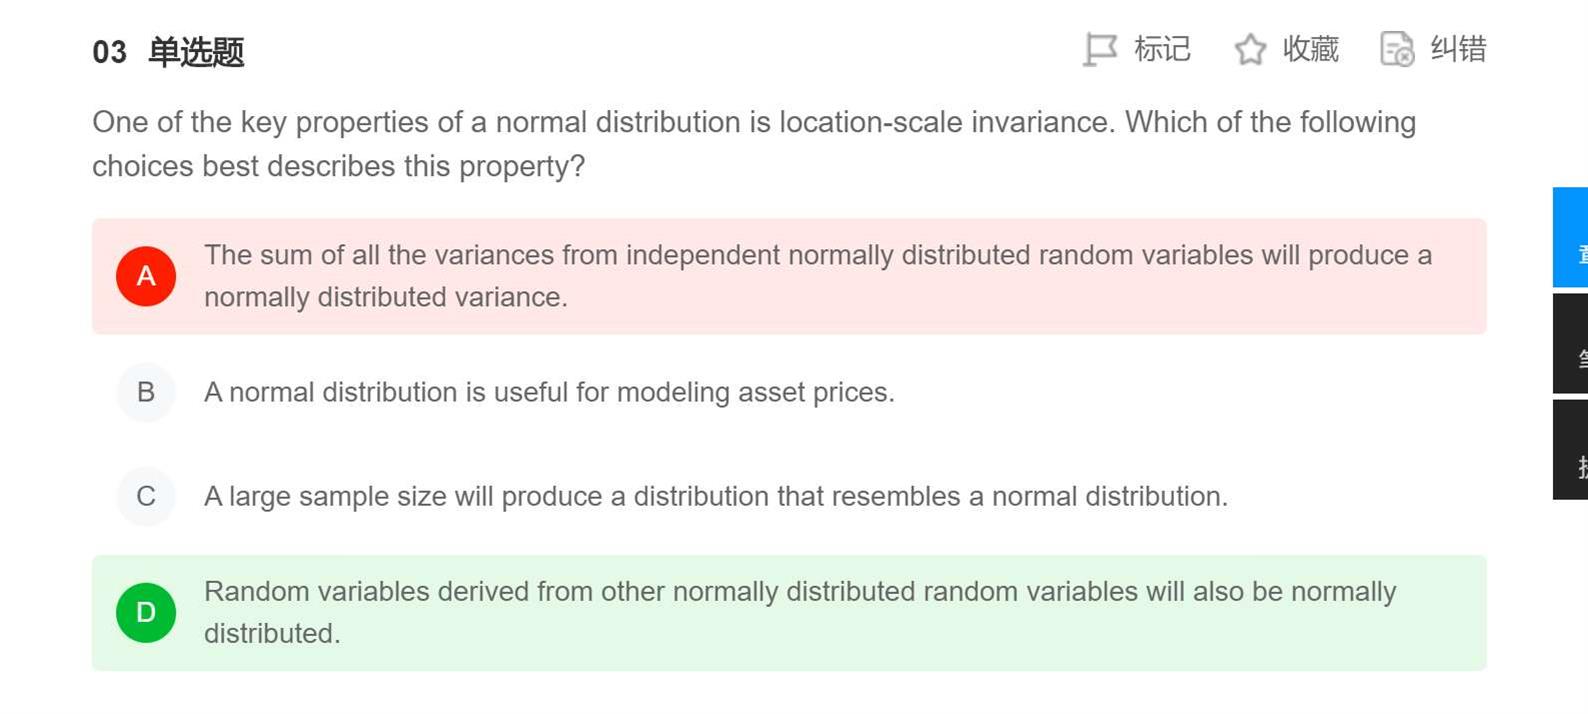Click the 03 单选题 question heading
The height and width of the screenshot is (714, 1588).
pos(168,52)
